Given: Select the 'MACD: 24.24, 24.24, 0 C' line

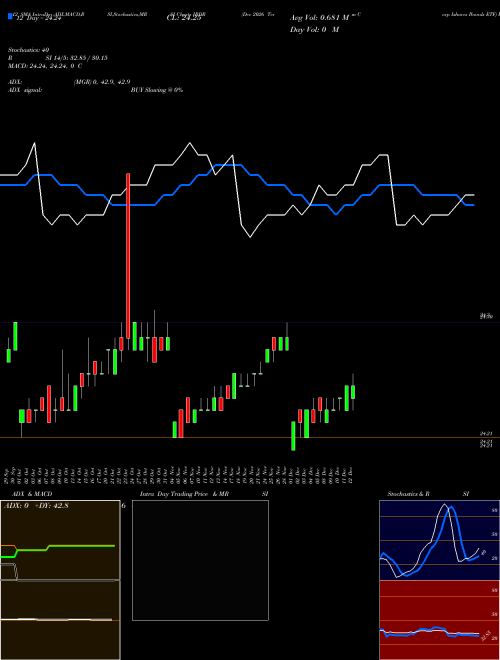Looking at the screenshot, I should pyautogui.click(x=45, y=66).
